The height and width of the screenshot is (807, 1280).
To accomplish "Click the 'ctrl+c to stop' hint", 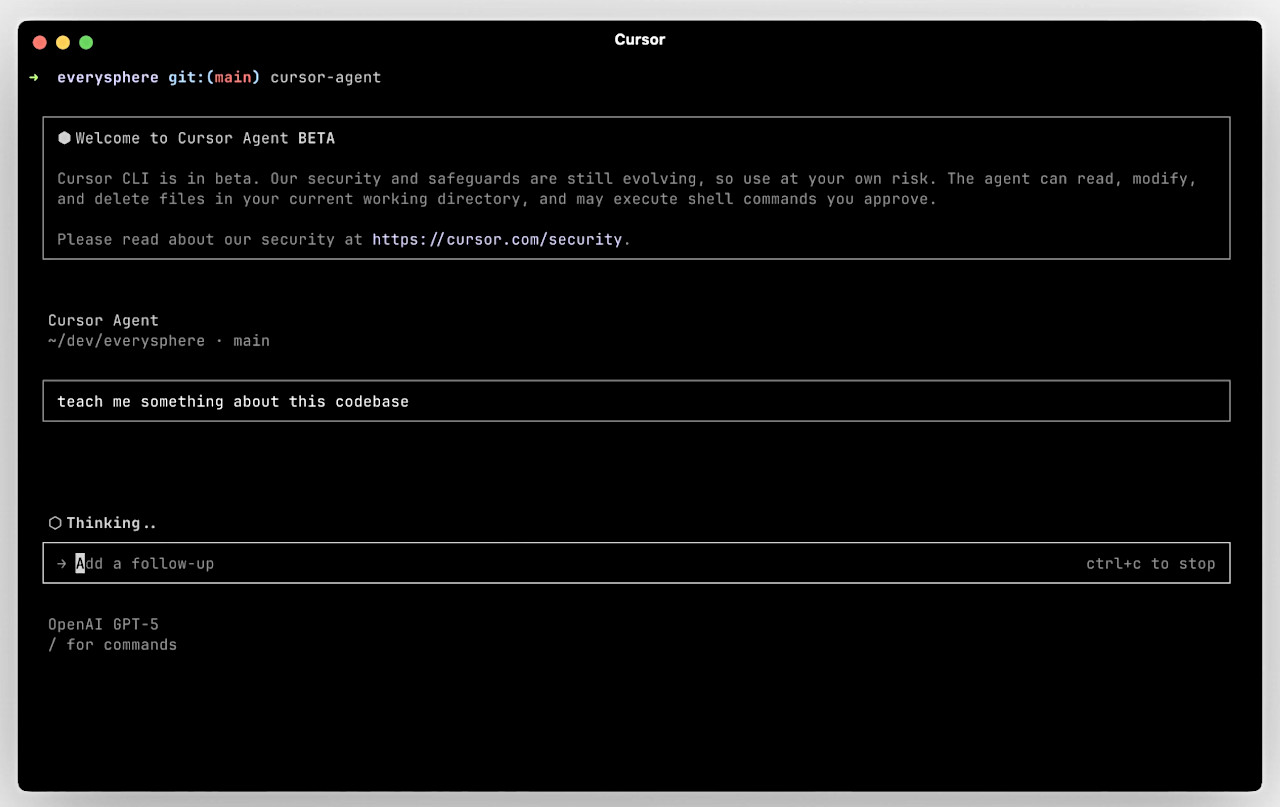I will (x=1150, y=564).
